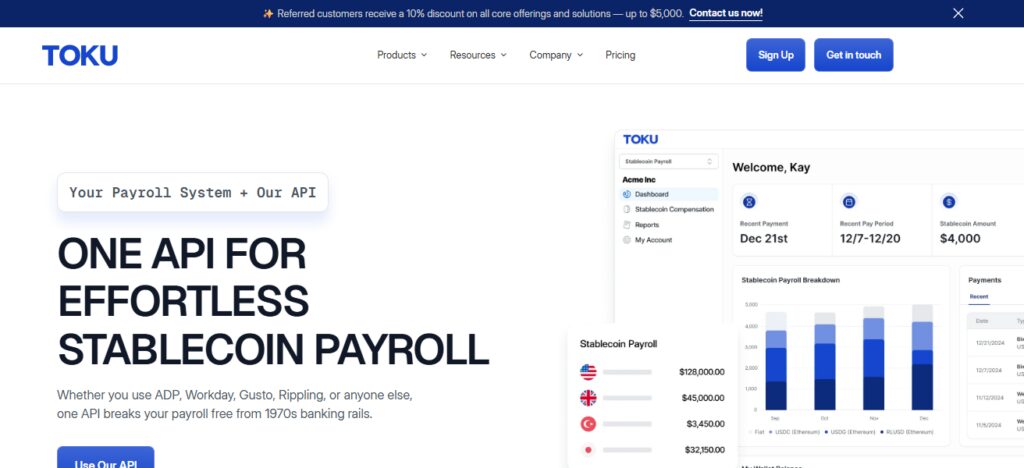Click the Japan flag icon
Image resolution: width=1024 pixels, height=468 pixels.
click(588, 450)
